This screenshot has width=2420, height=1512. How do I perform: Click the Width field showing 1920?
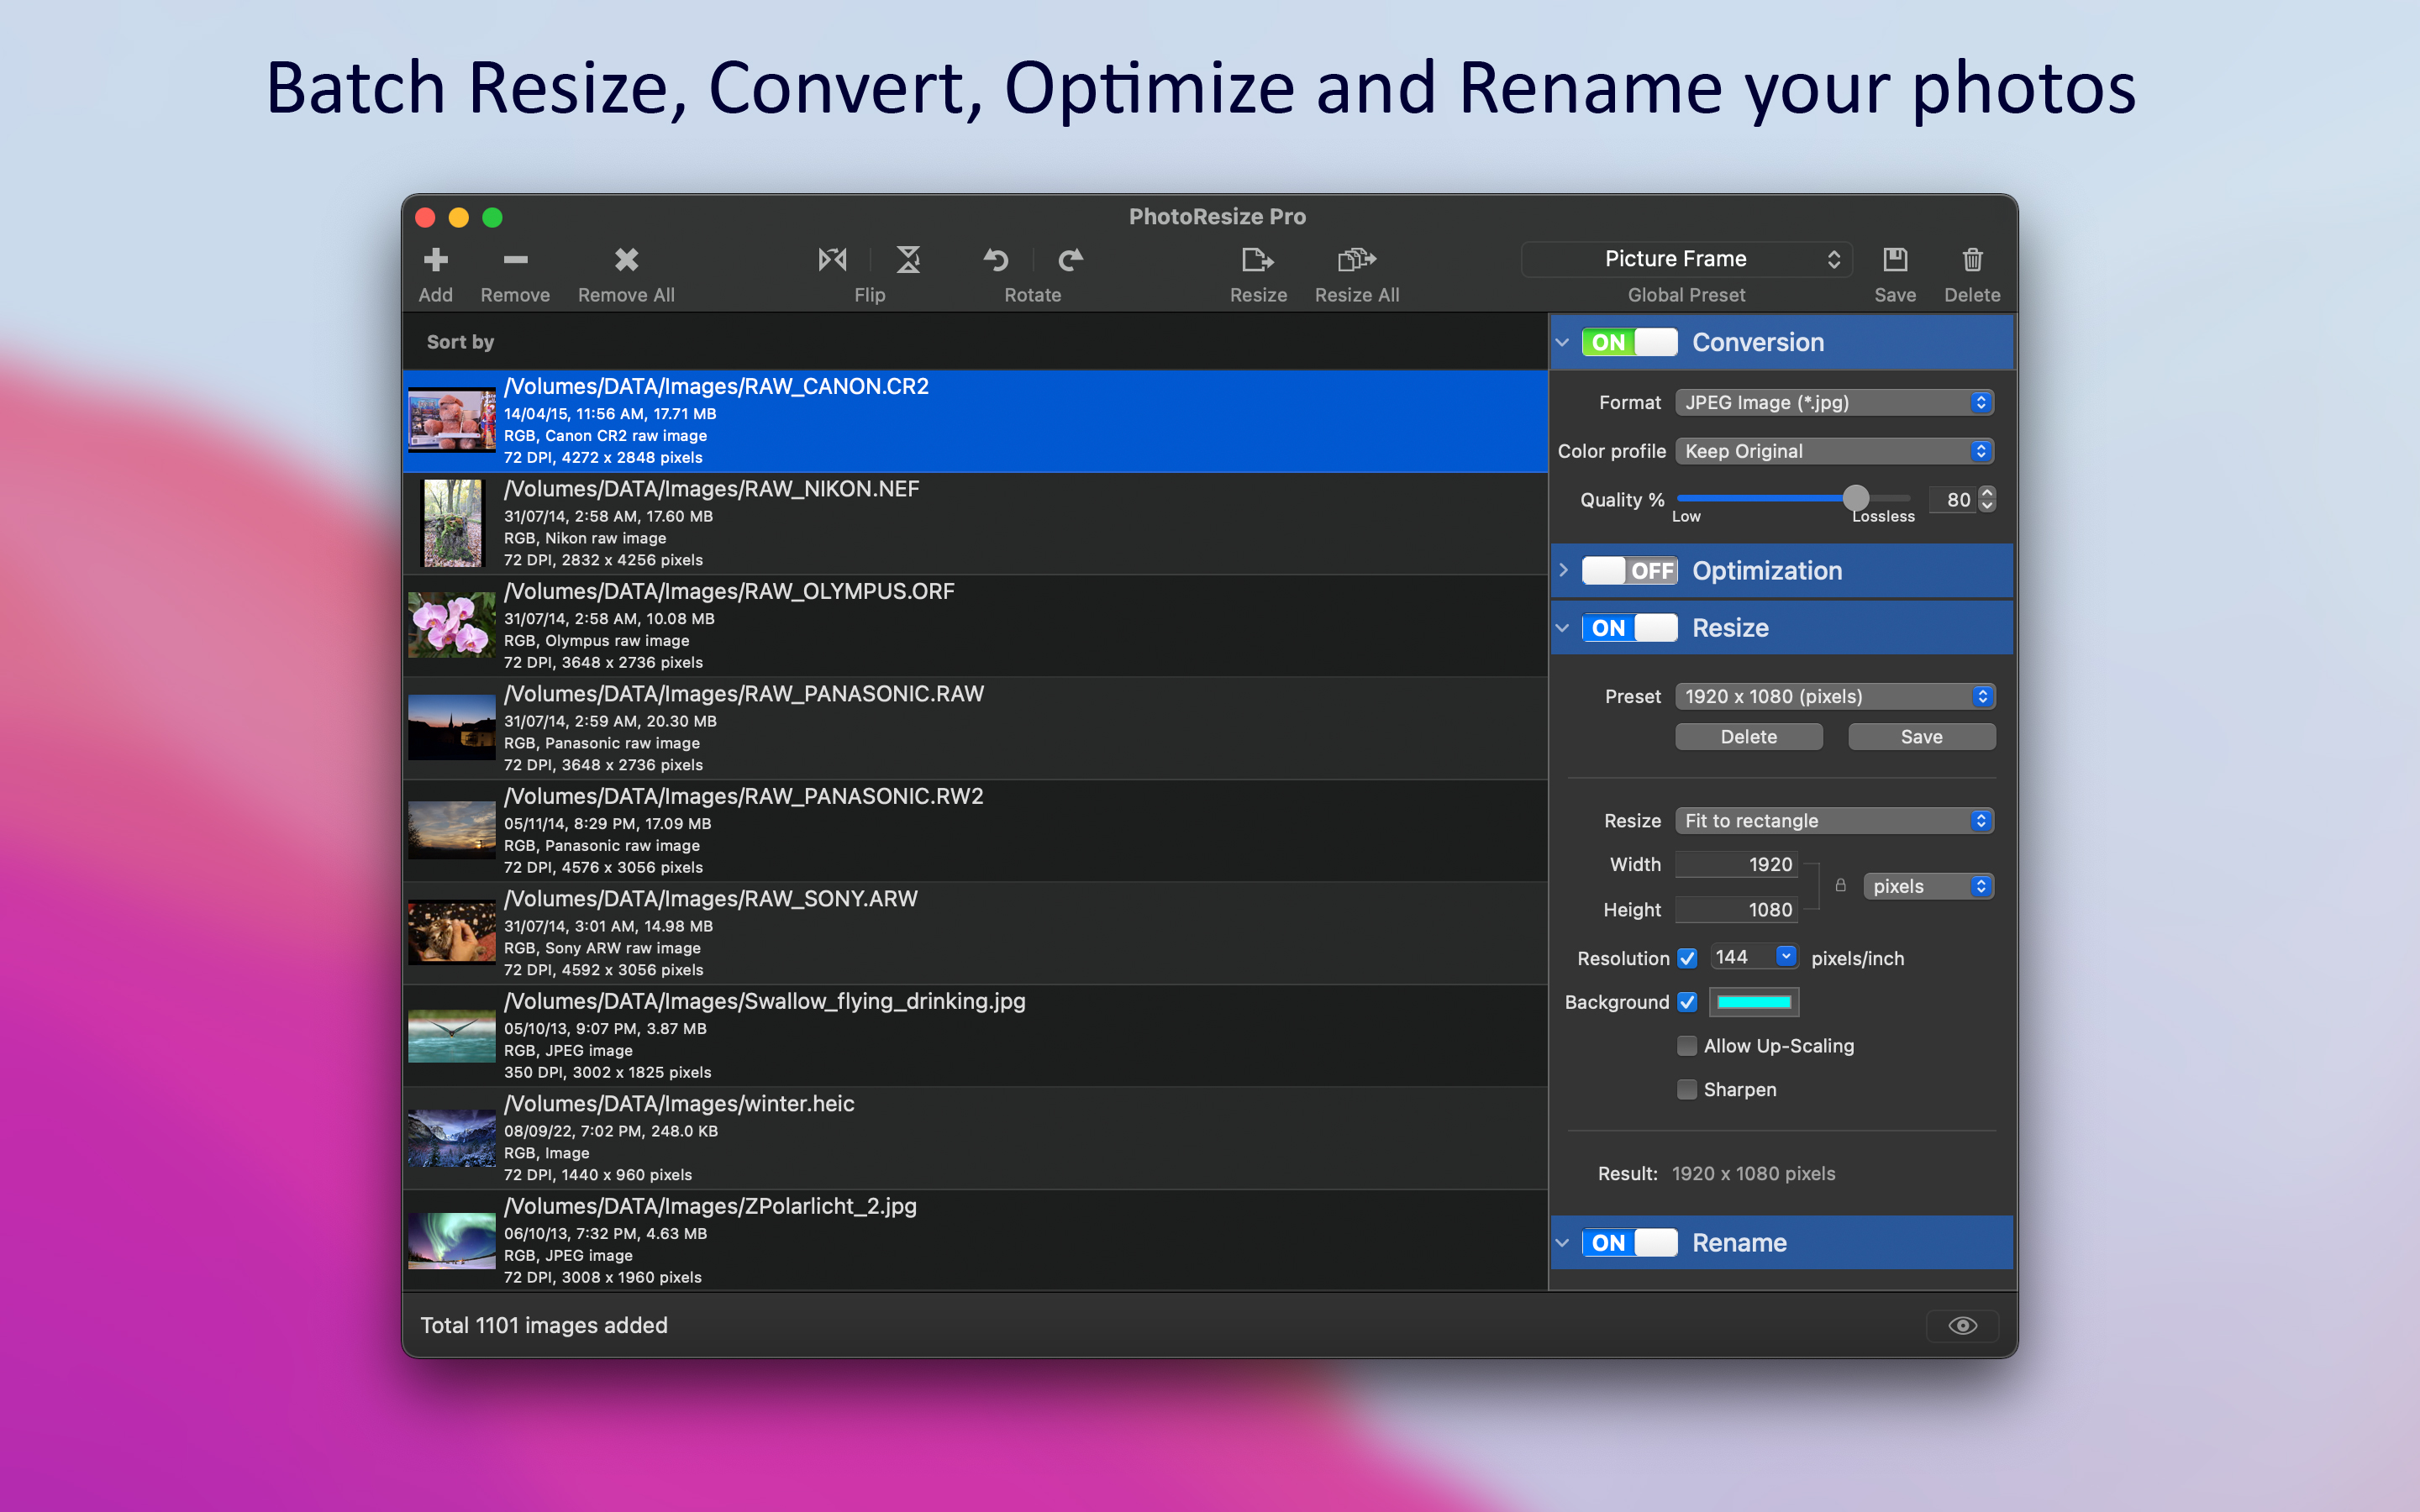1737,864
